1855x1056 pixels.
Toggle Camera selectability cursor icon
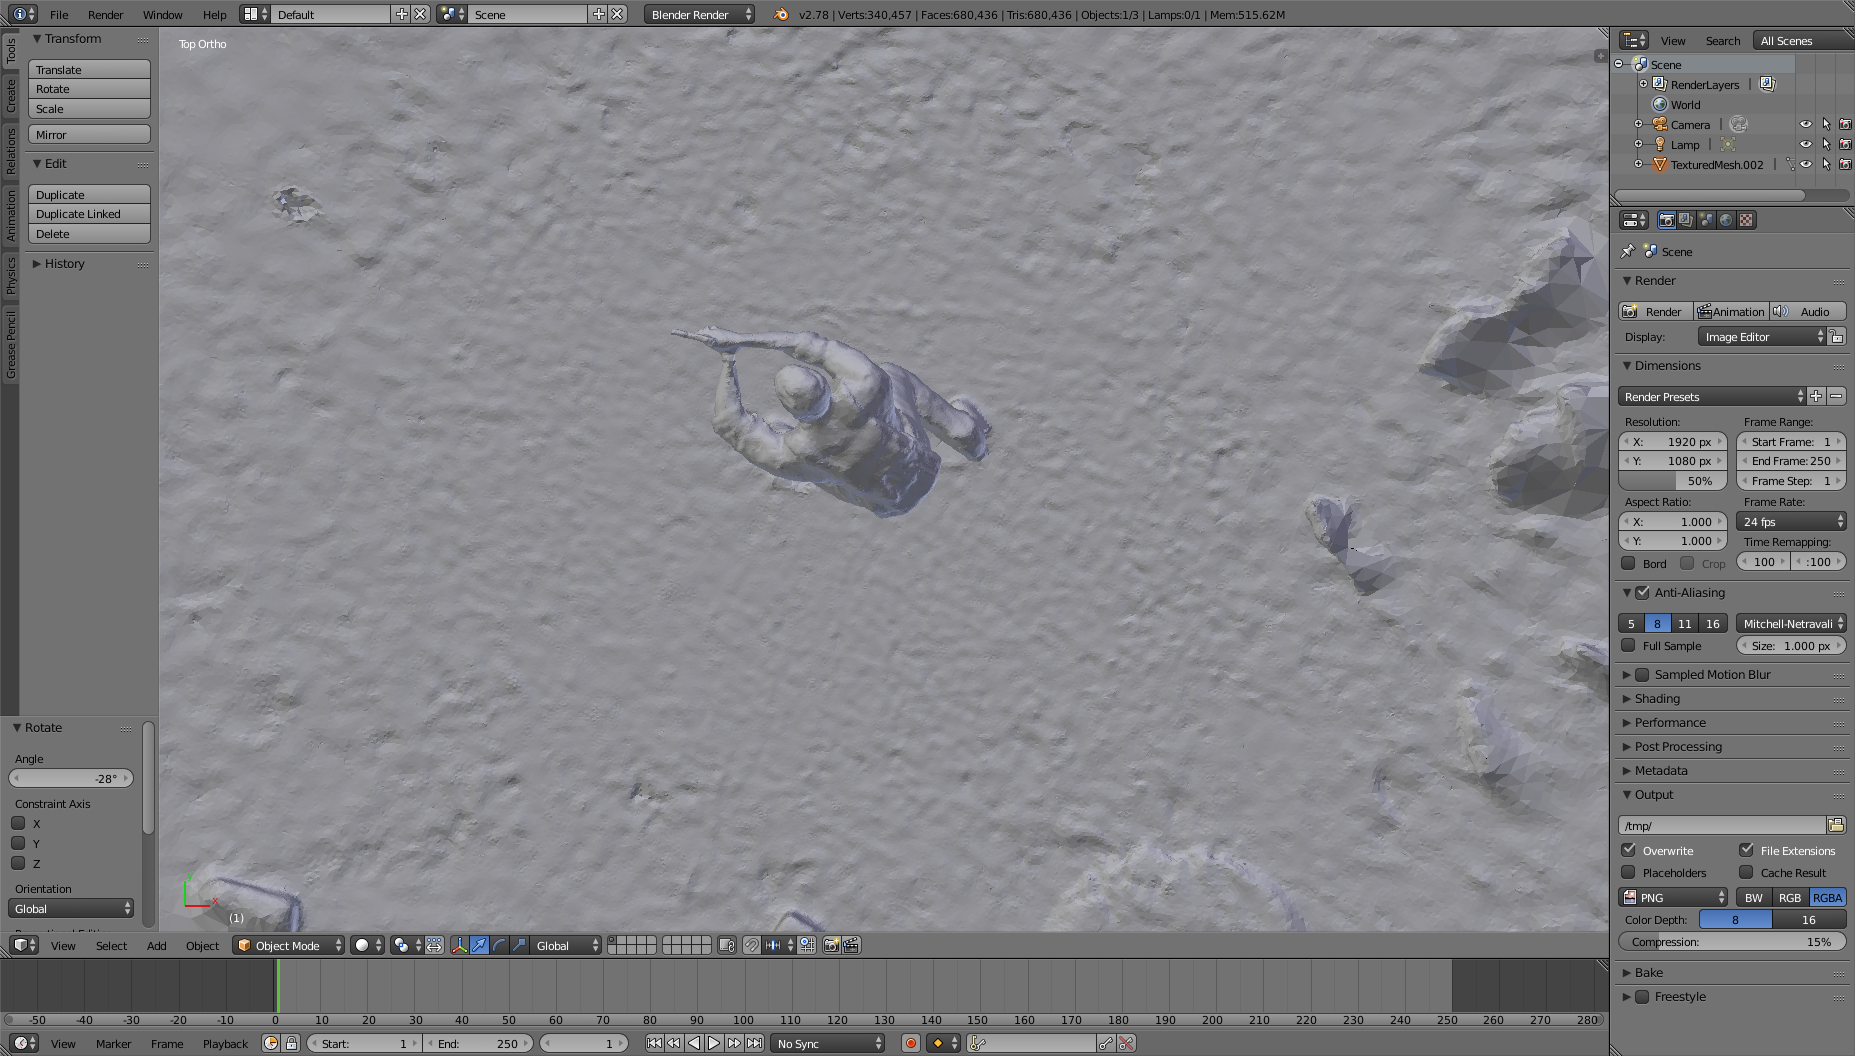pos(1826,125)
